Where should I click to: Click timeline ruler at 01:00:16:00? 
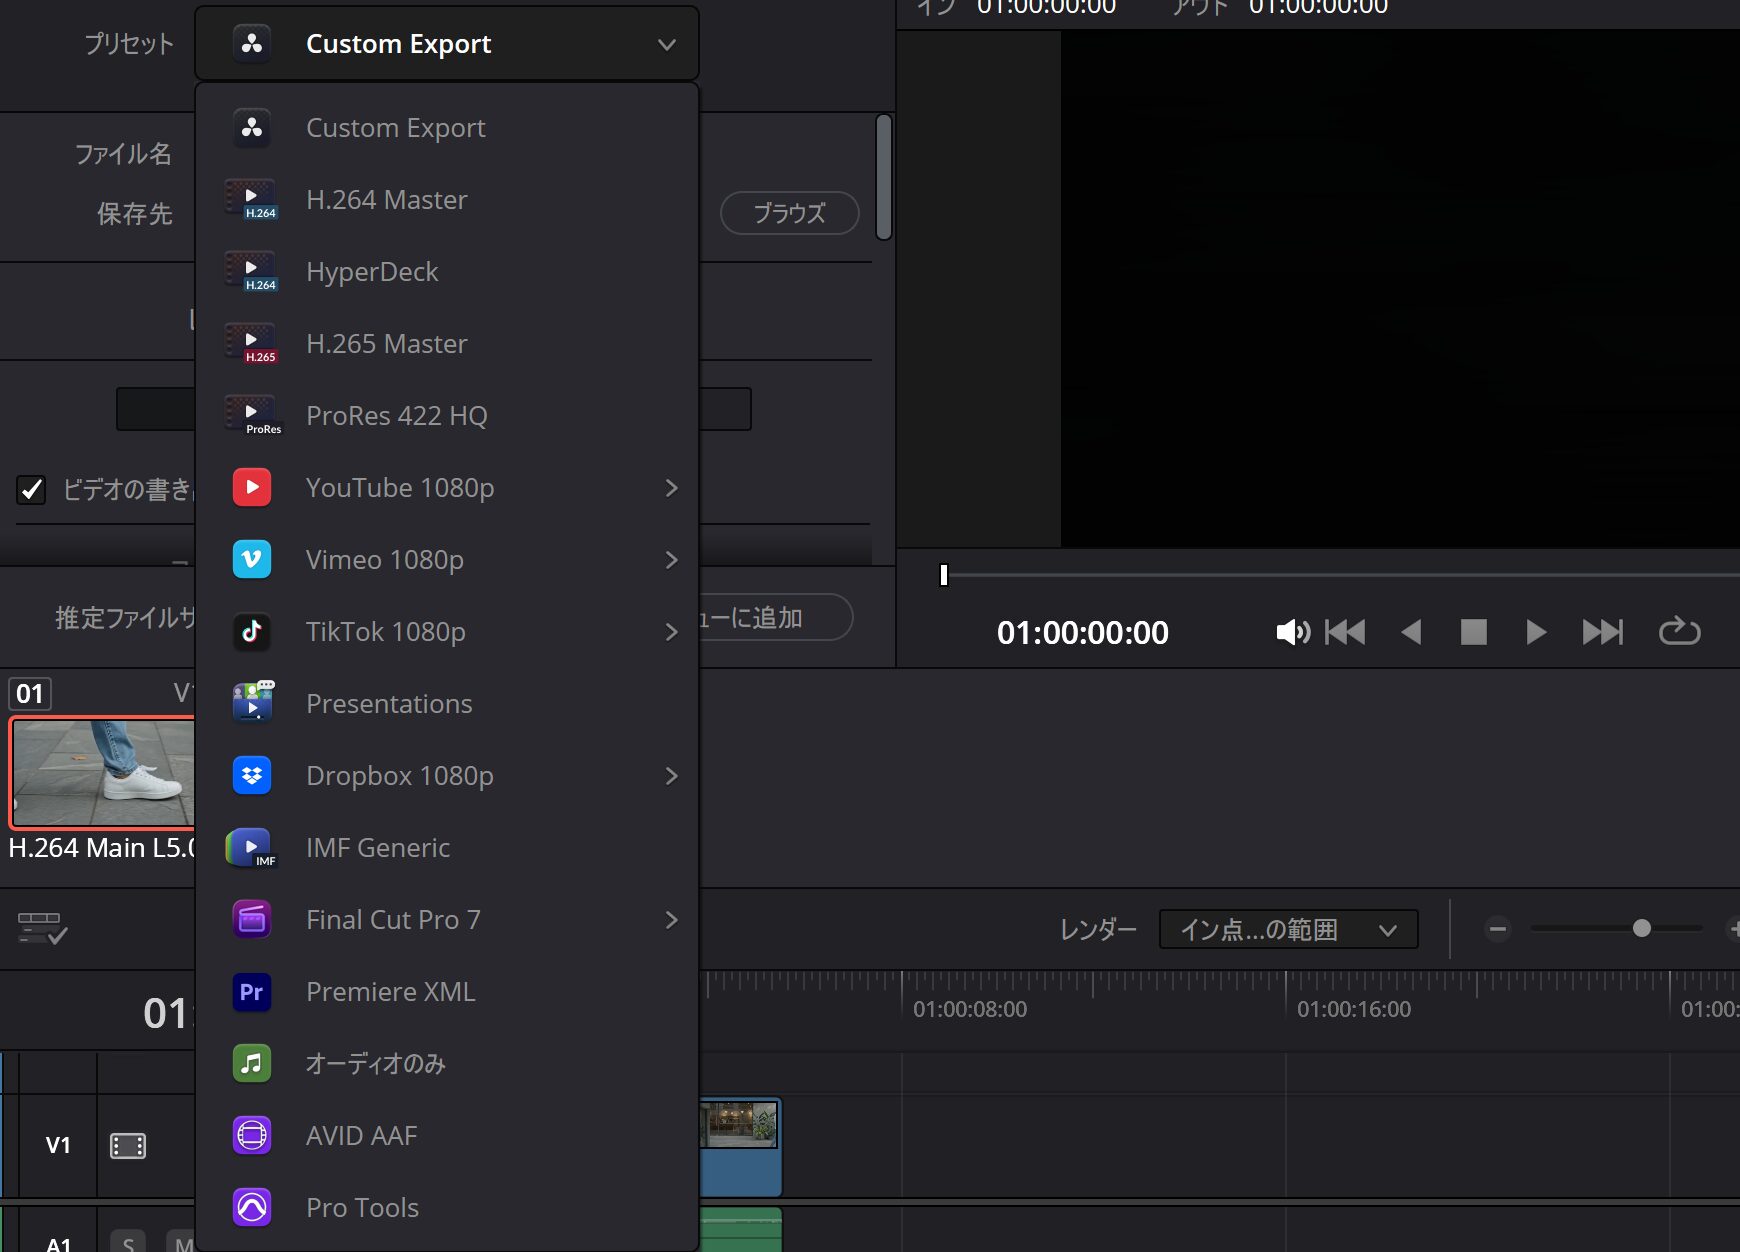coord(1353,1009)
